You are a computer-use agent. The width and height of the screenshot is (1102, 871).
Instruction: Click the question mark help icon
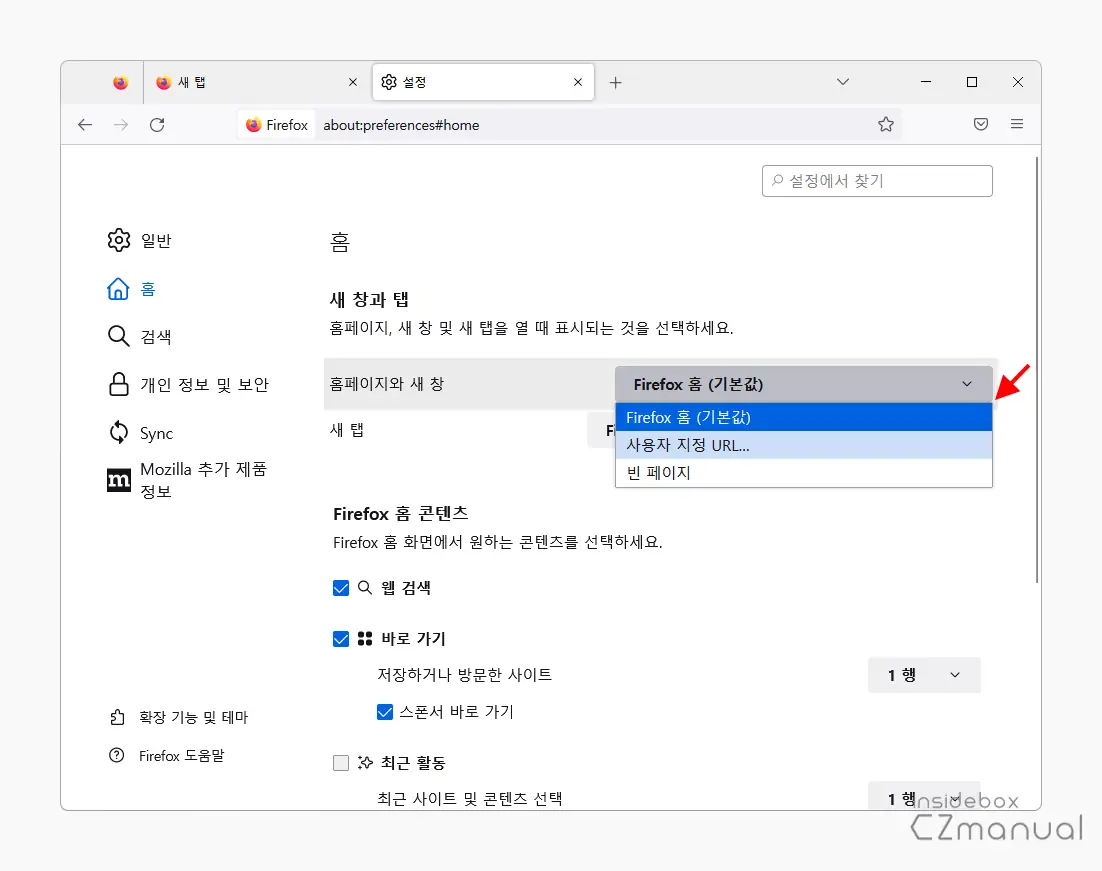117,755
